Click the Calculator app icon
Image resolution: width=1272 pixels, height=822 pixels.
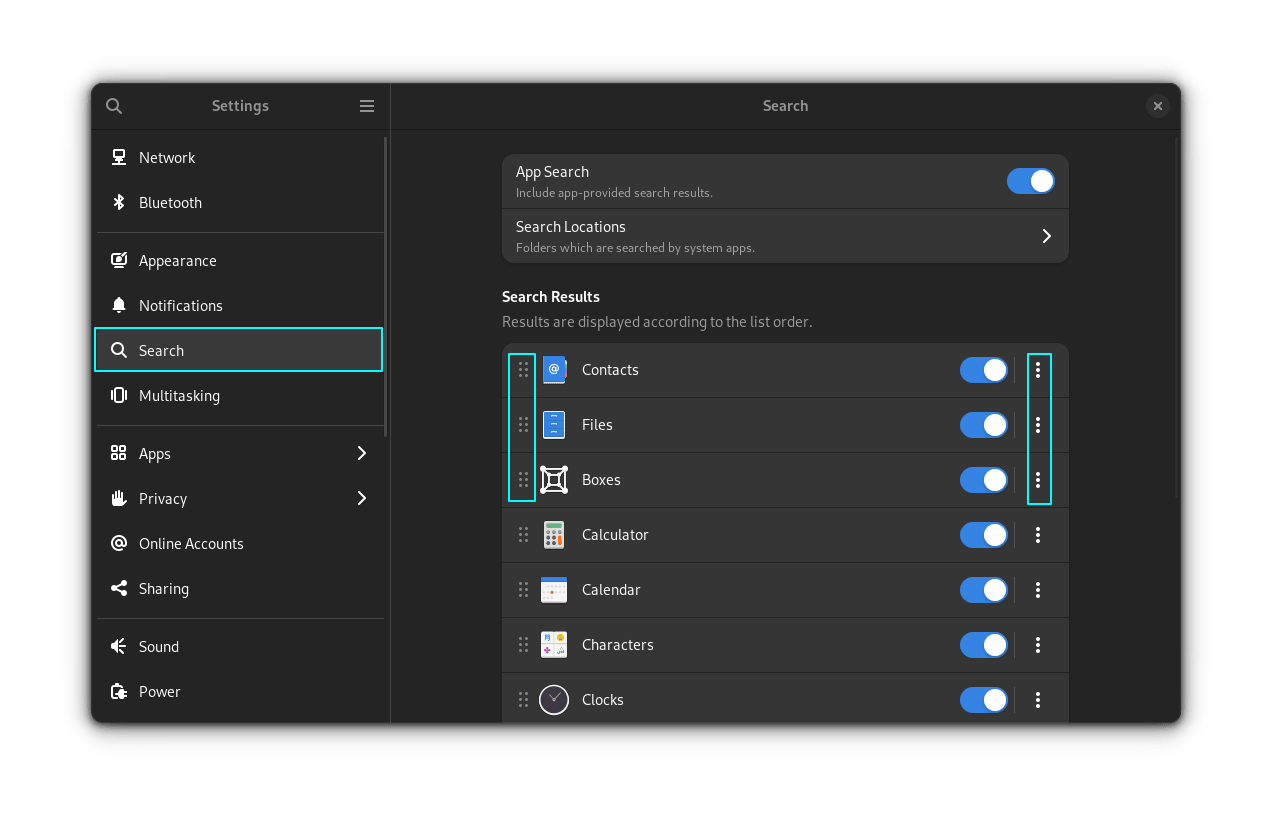554,535
